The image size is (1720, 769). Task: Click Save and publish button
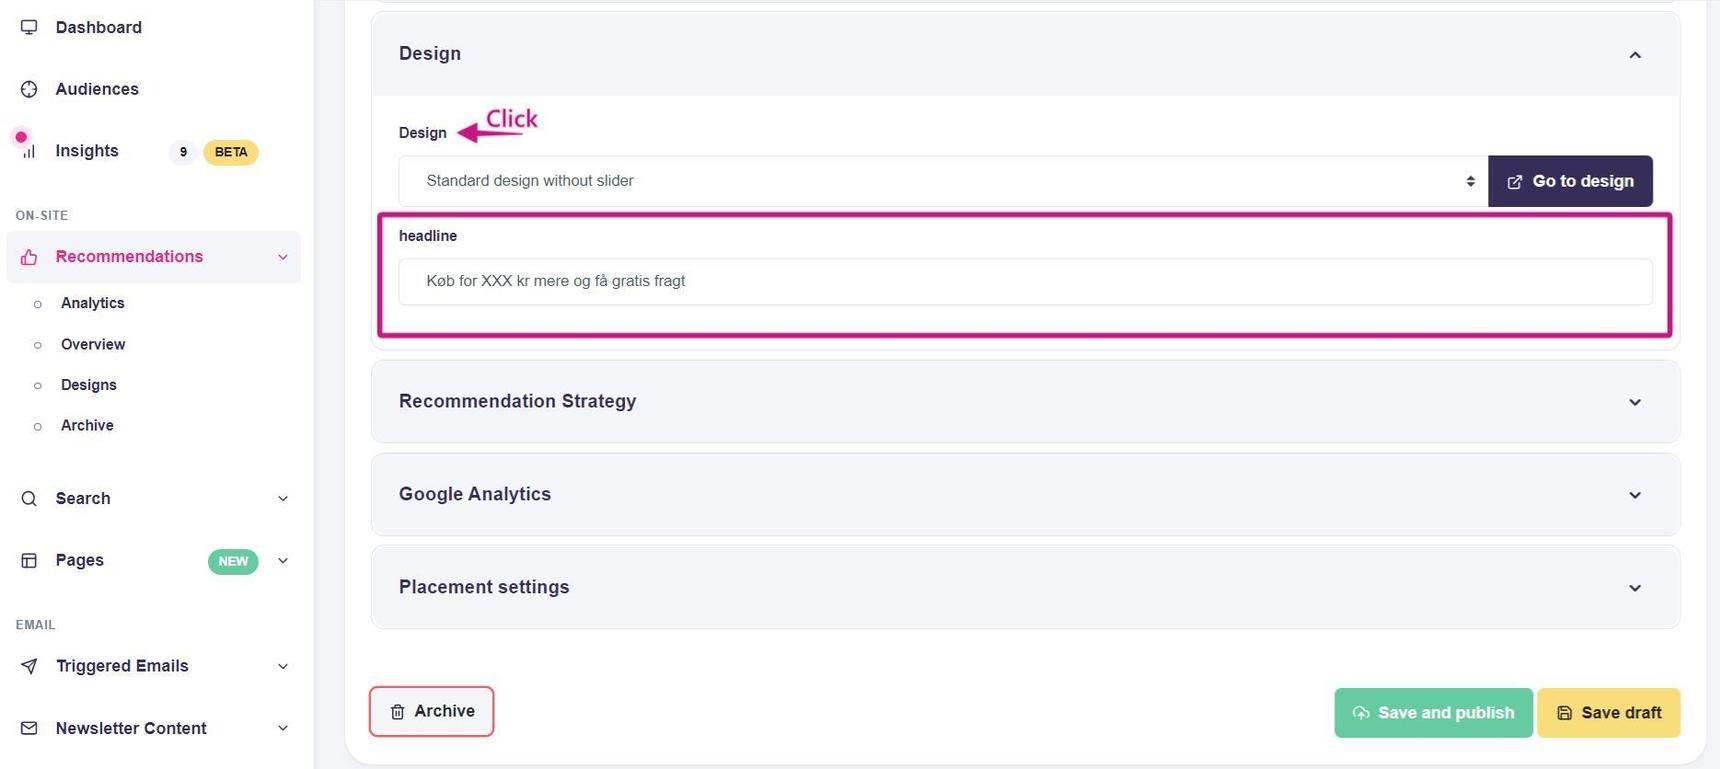(1432, 713)
